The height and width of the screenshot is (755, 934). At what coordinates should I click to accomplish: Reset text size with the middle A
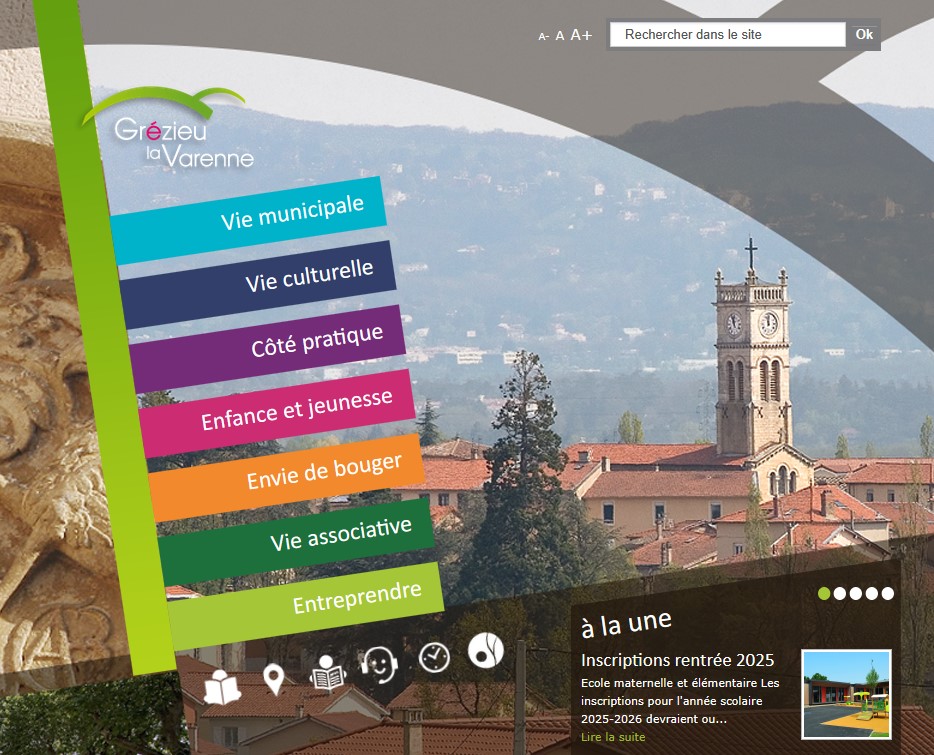559,36
